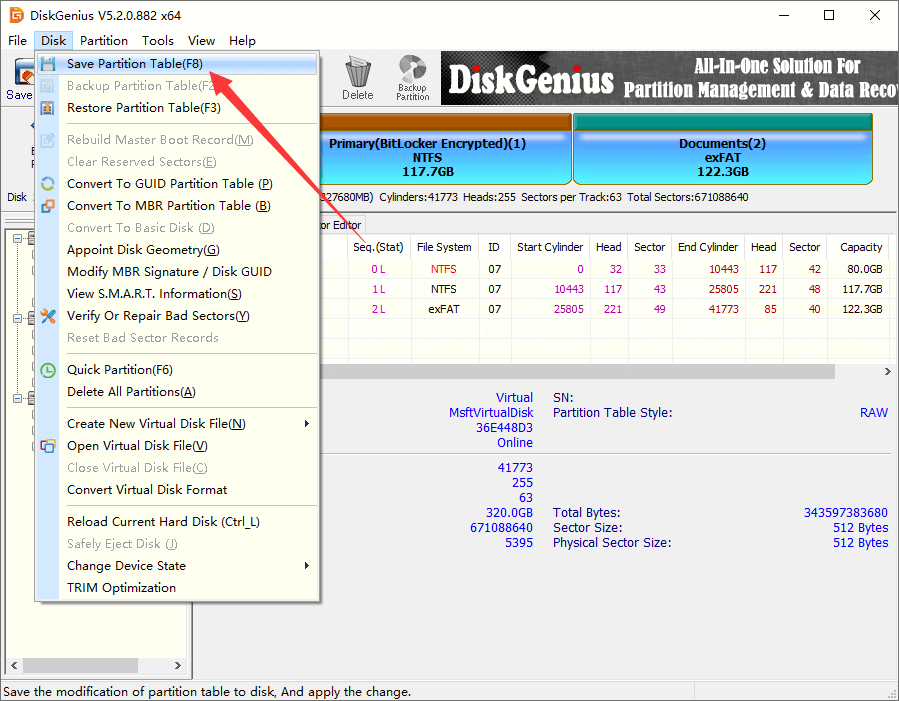Click Convert To GUID Partition Table
Viewport: 899px width, 701px height.
point(169,183)
